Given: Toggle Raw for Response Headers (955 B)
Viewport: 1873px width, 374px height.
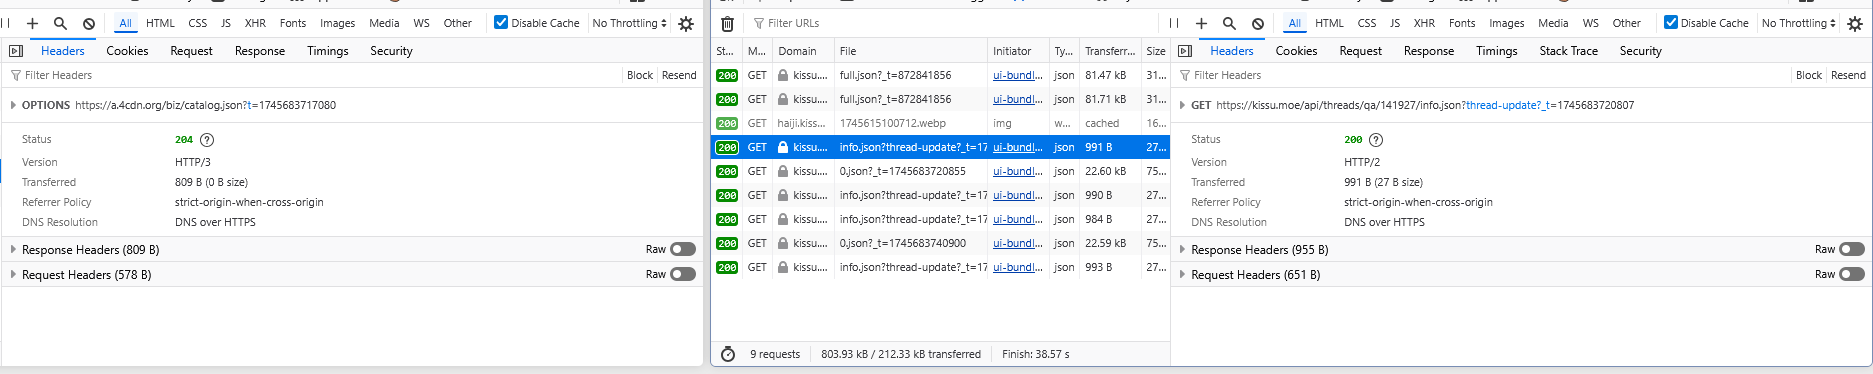Looking at the screenshot, I should click(1852, 249).
